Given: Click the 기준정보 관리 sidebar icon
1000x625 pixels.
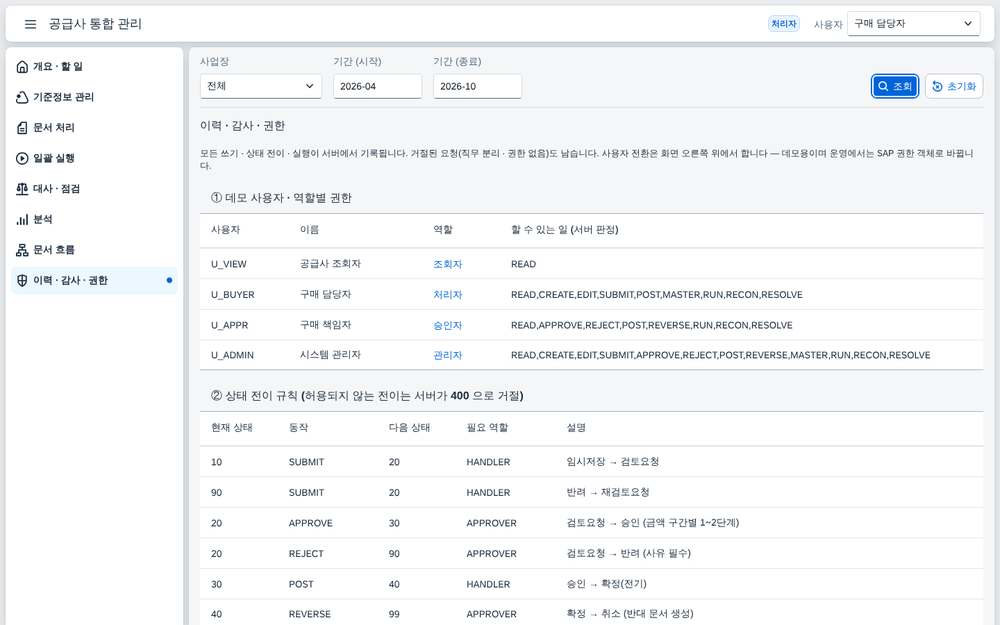Looking at the screenshot, I should coord(22,97).
